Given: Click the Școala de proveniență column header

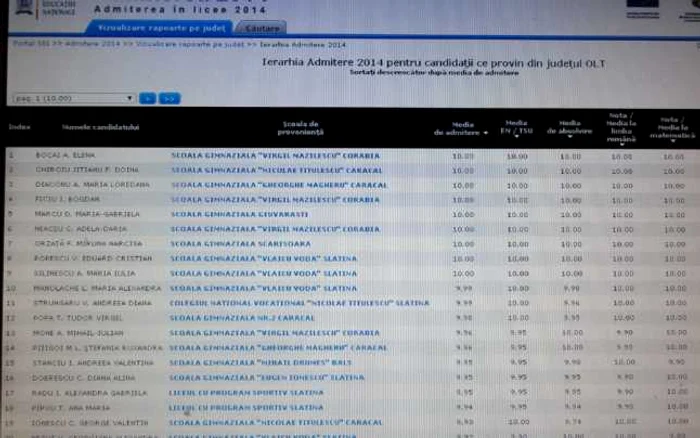Looking at the screenshot, I should pos(300,128).
